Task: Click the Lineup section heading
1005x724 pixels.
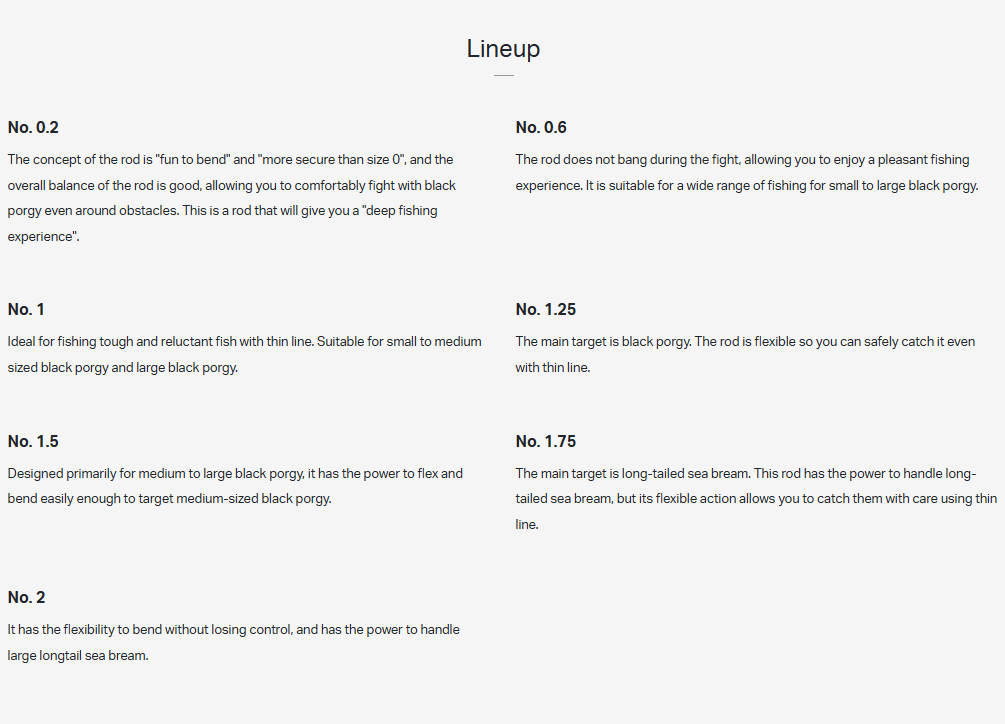Action: (x=503, y=48)
